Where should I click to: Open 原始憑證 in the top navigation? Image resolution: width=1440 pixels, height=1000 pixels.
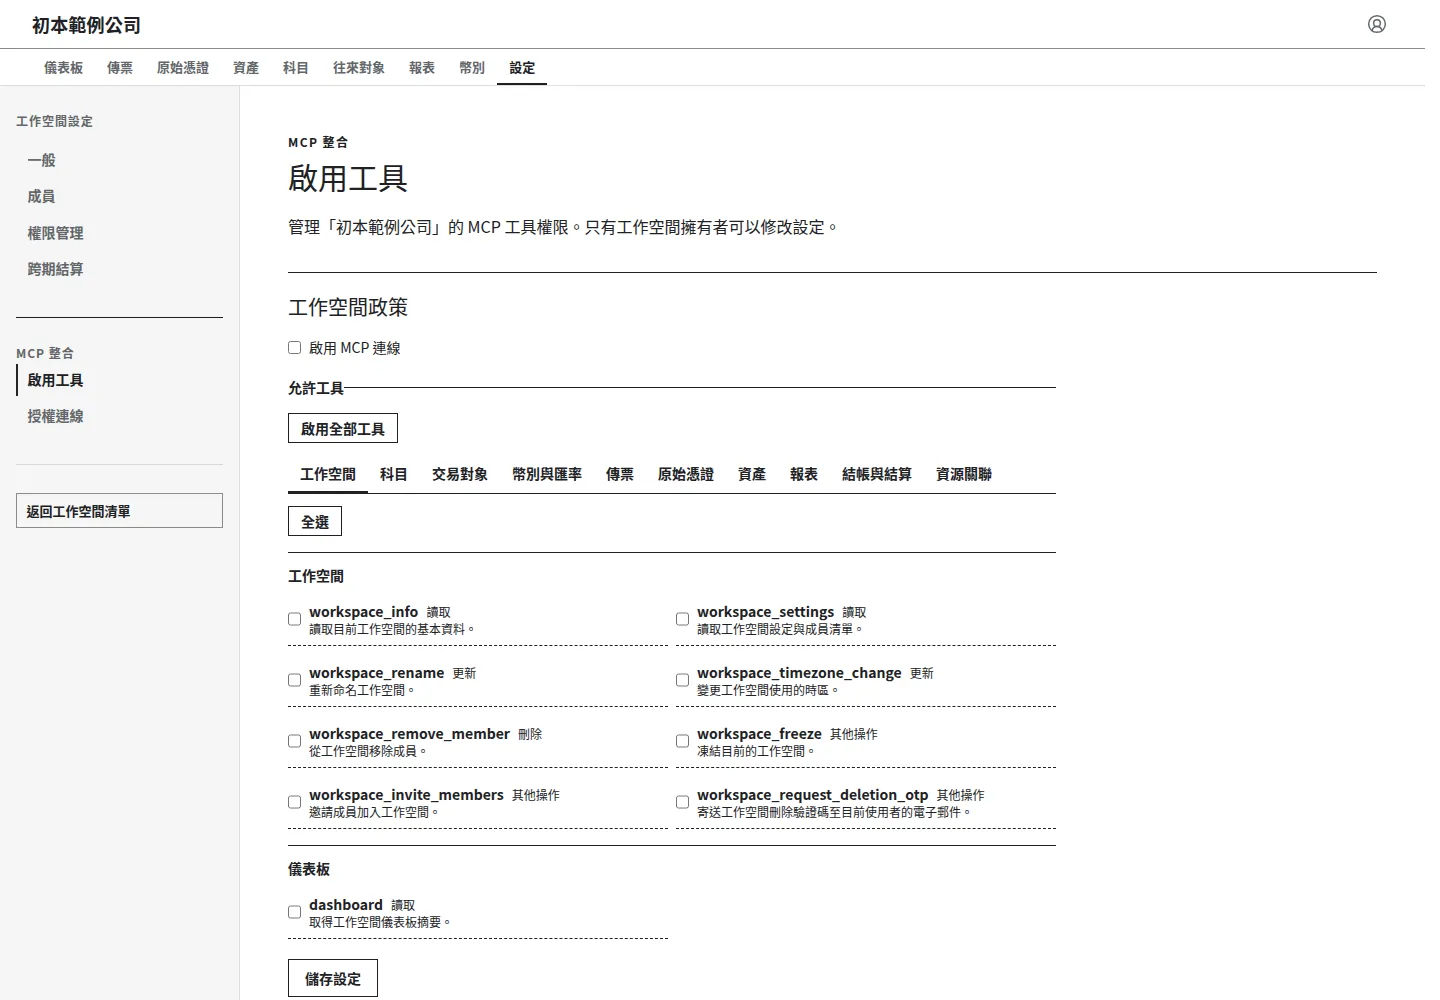183,68
